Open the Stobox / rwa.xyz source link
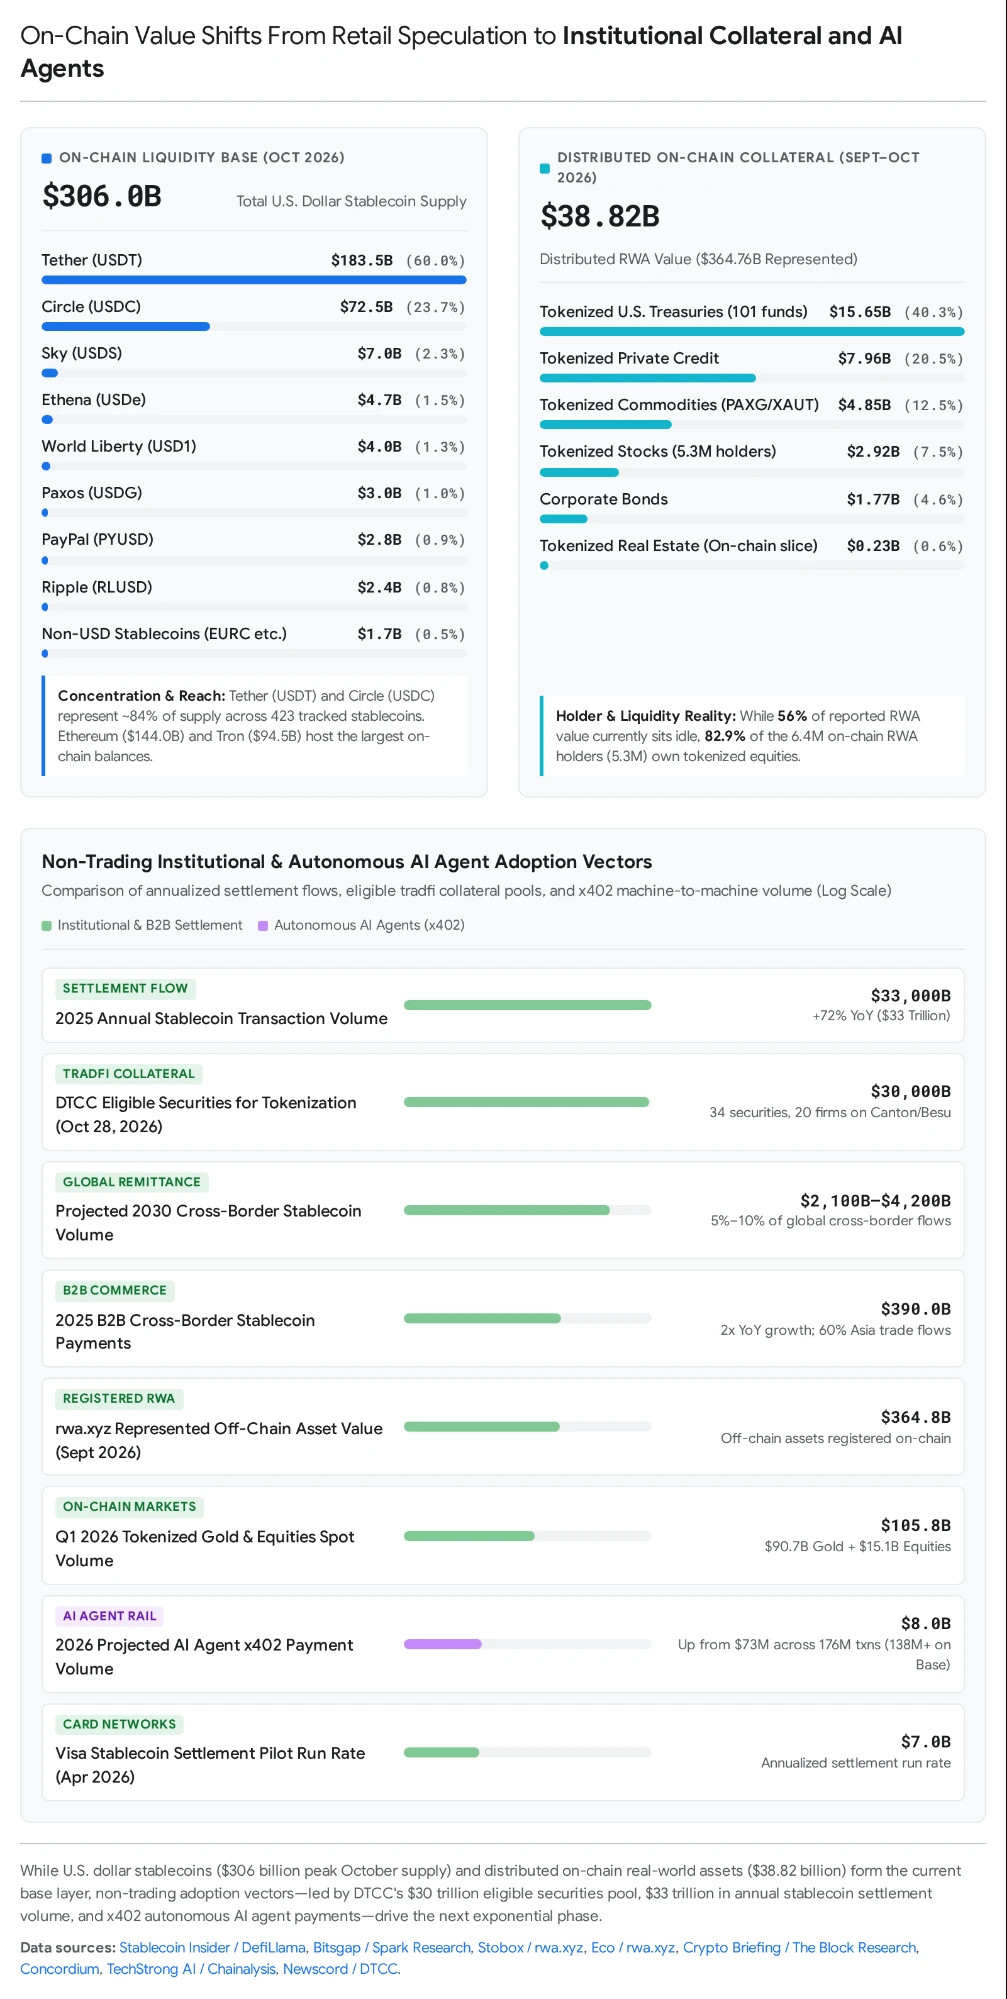 click(531, 1947)
